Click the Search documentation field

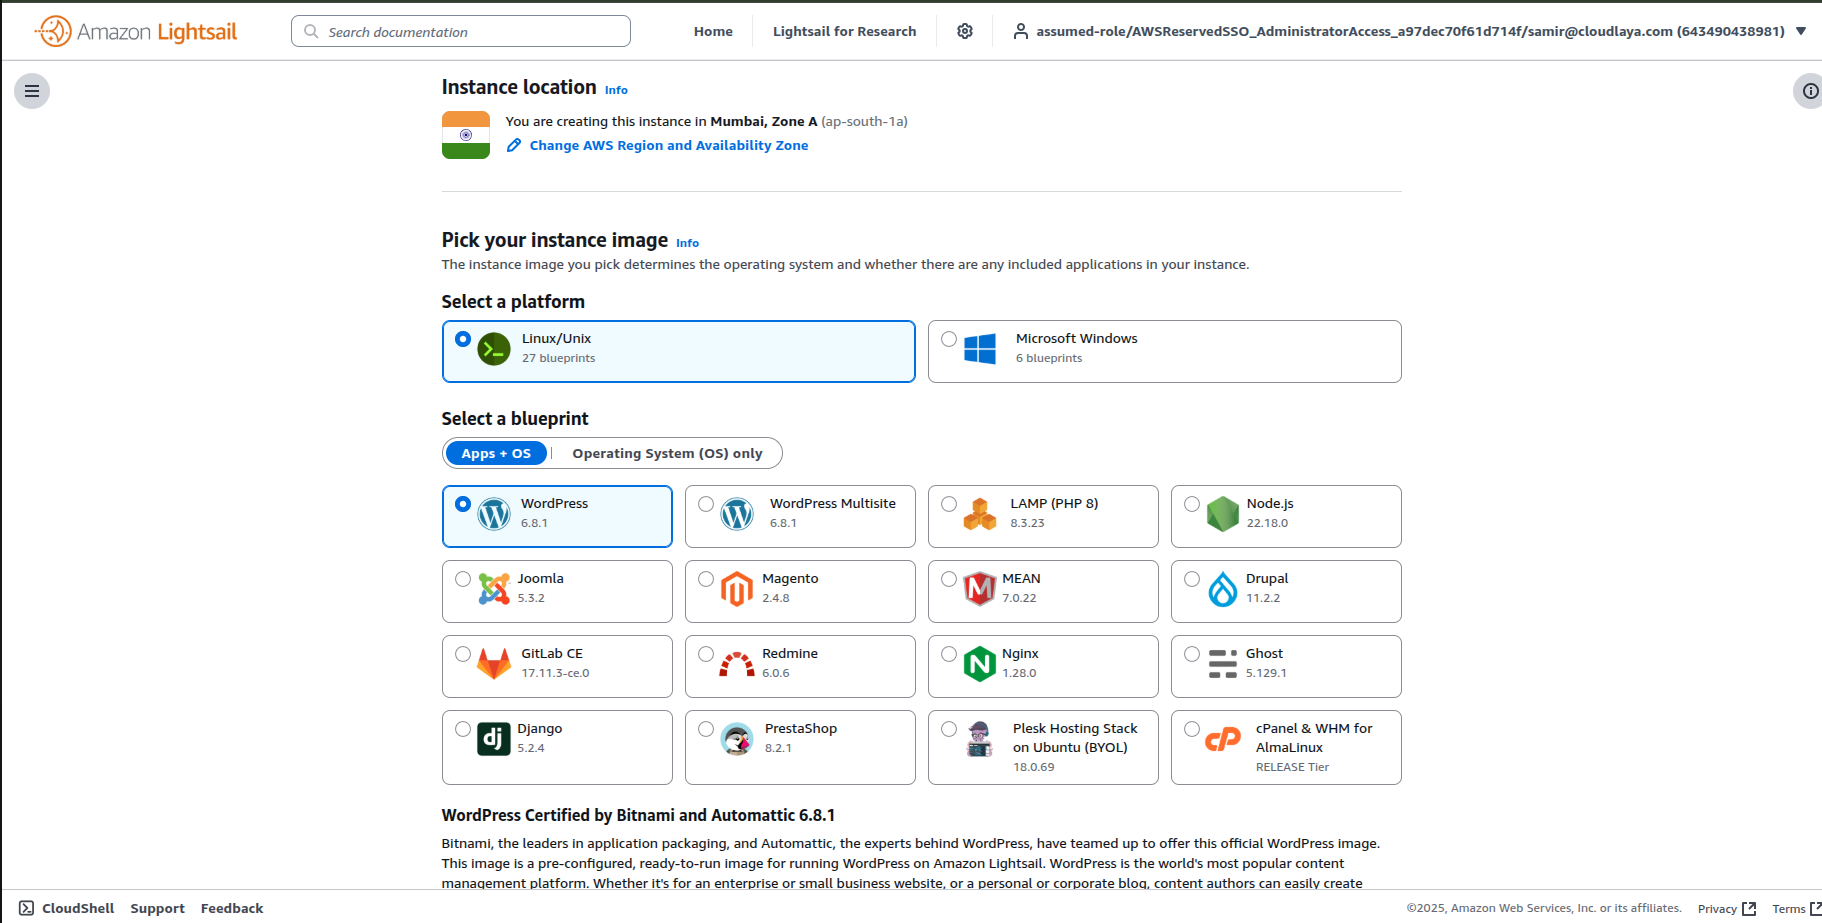pyautogui.click(x=460, y=31)
